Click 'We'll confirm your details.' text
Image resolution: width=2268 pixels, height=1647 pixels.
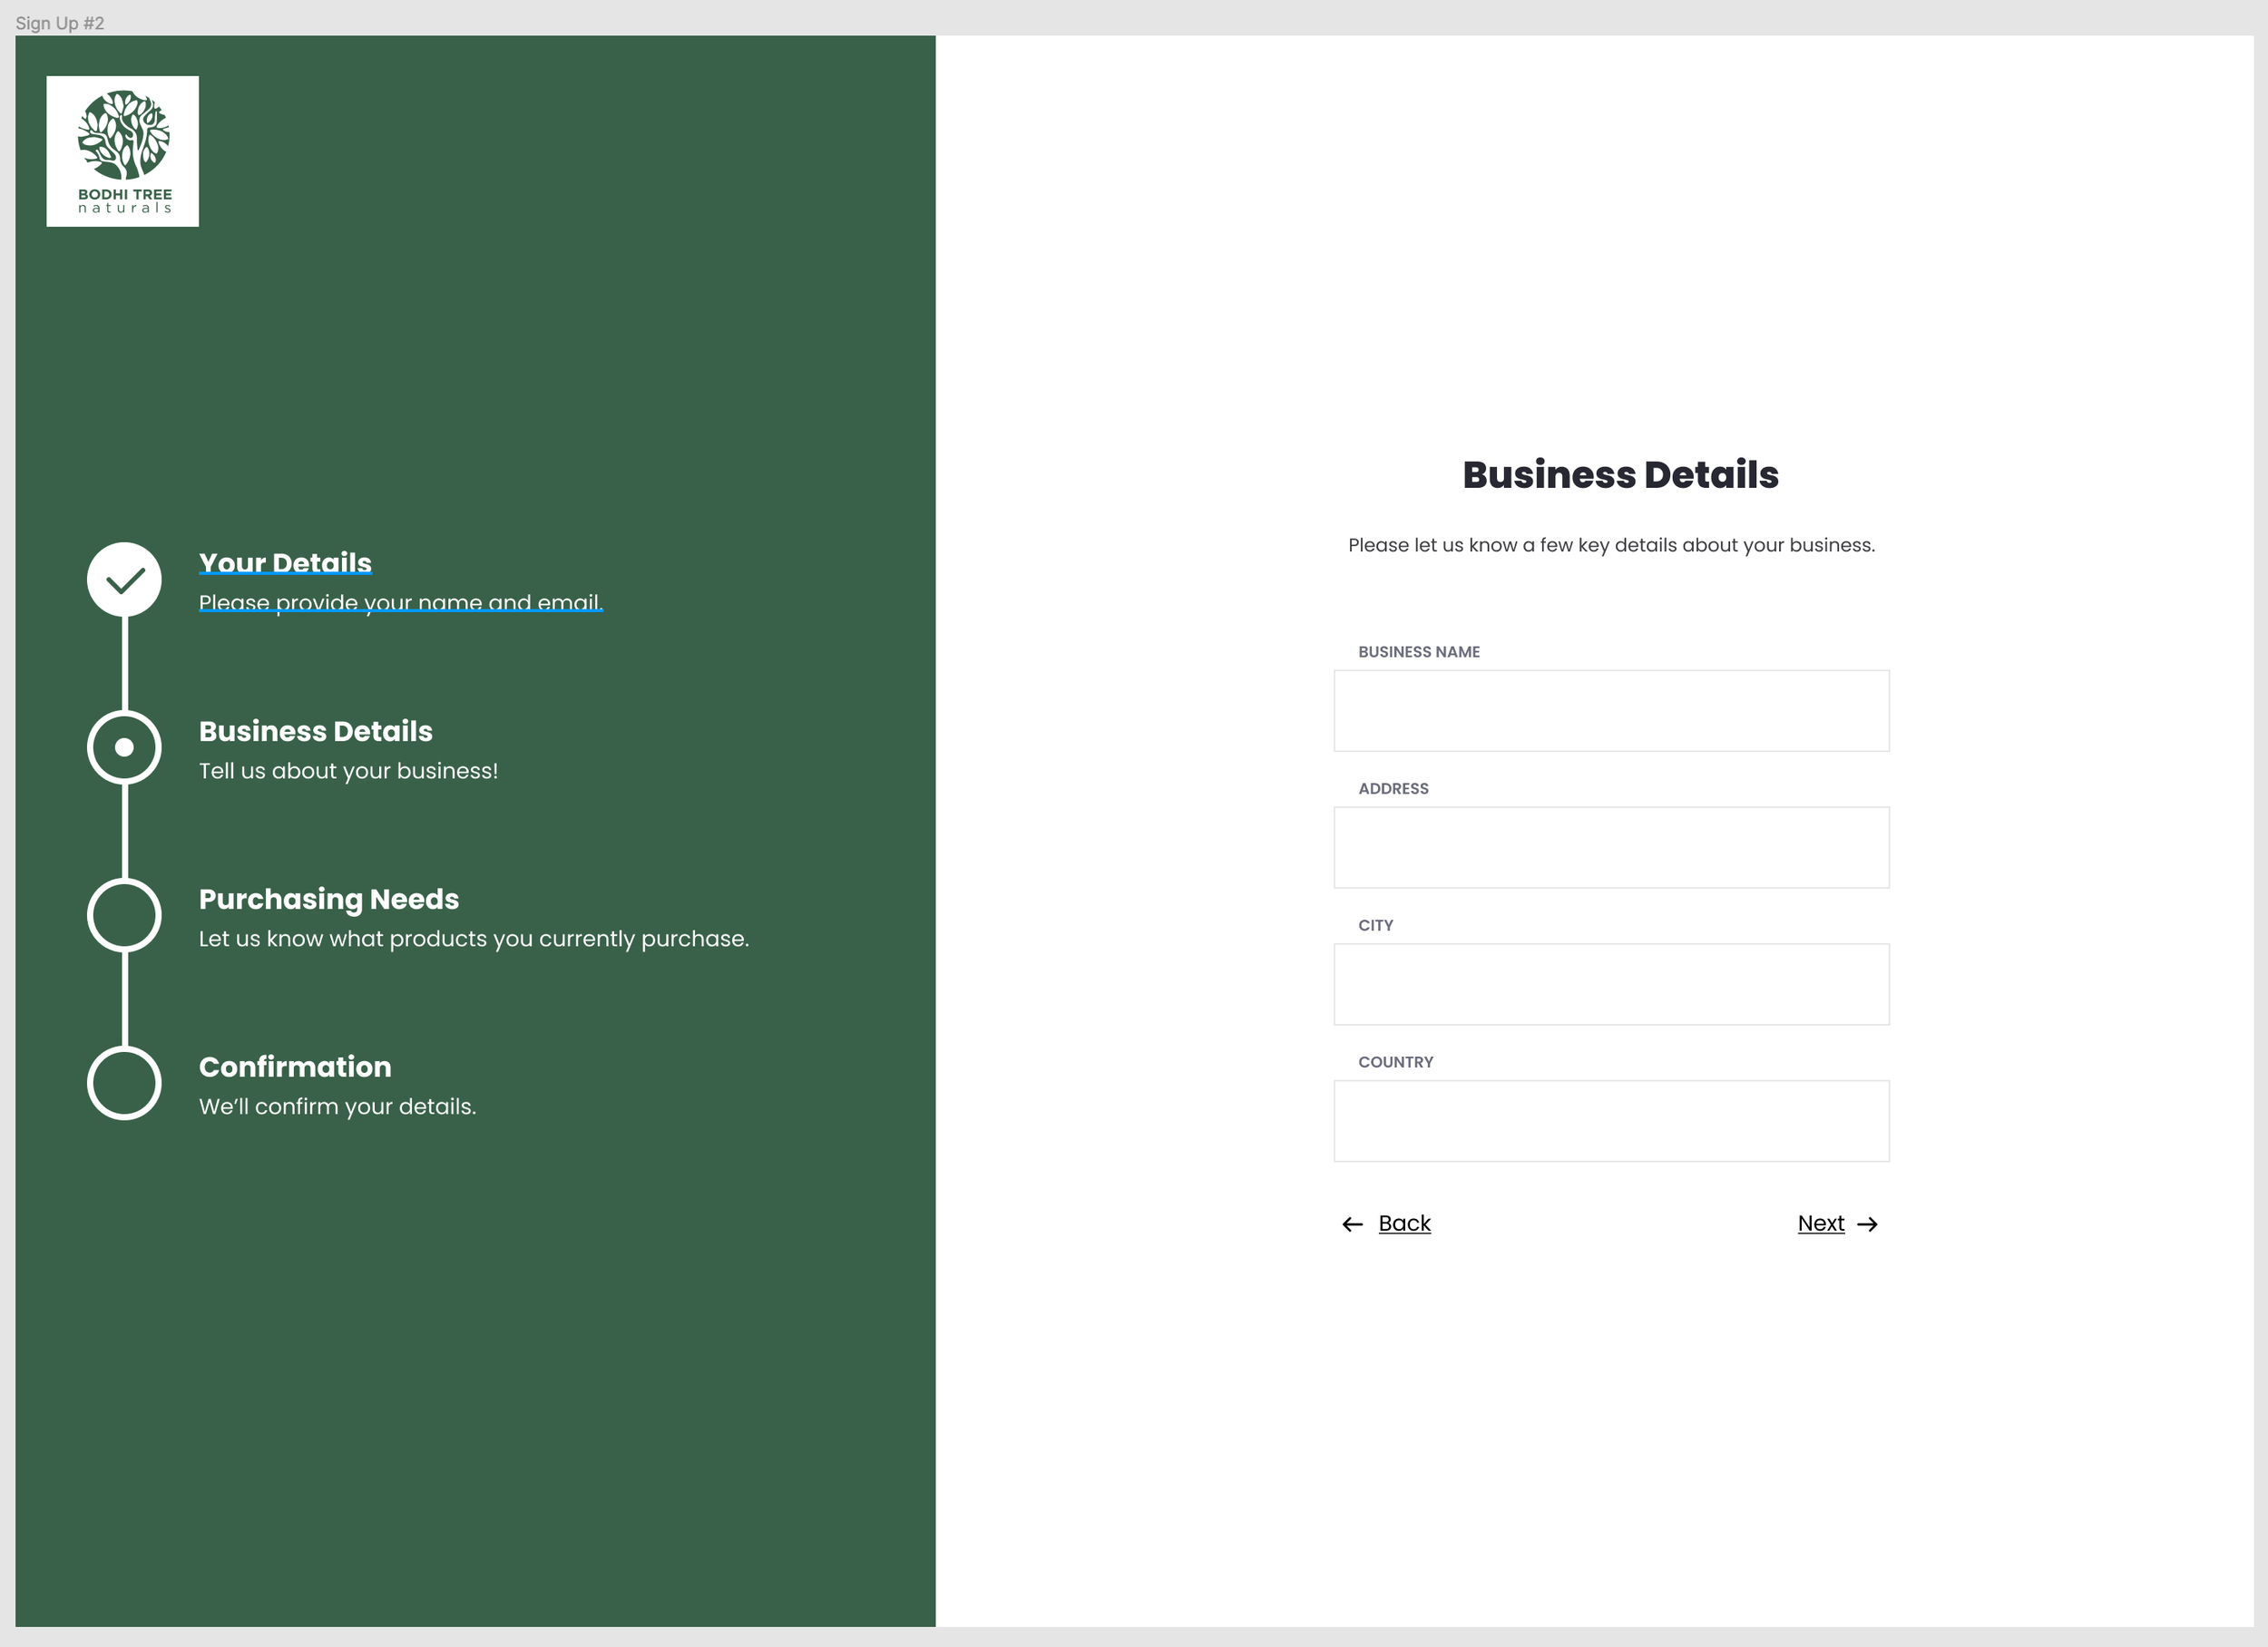pos(338,1107)
